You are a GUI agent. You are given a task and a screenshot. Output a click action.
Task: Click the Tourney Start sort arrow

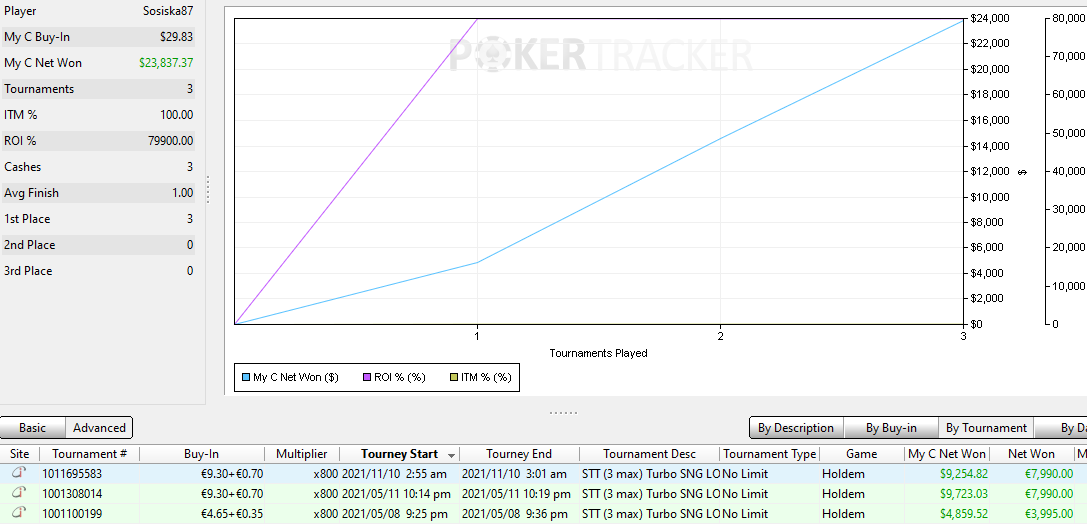[452, 455]
